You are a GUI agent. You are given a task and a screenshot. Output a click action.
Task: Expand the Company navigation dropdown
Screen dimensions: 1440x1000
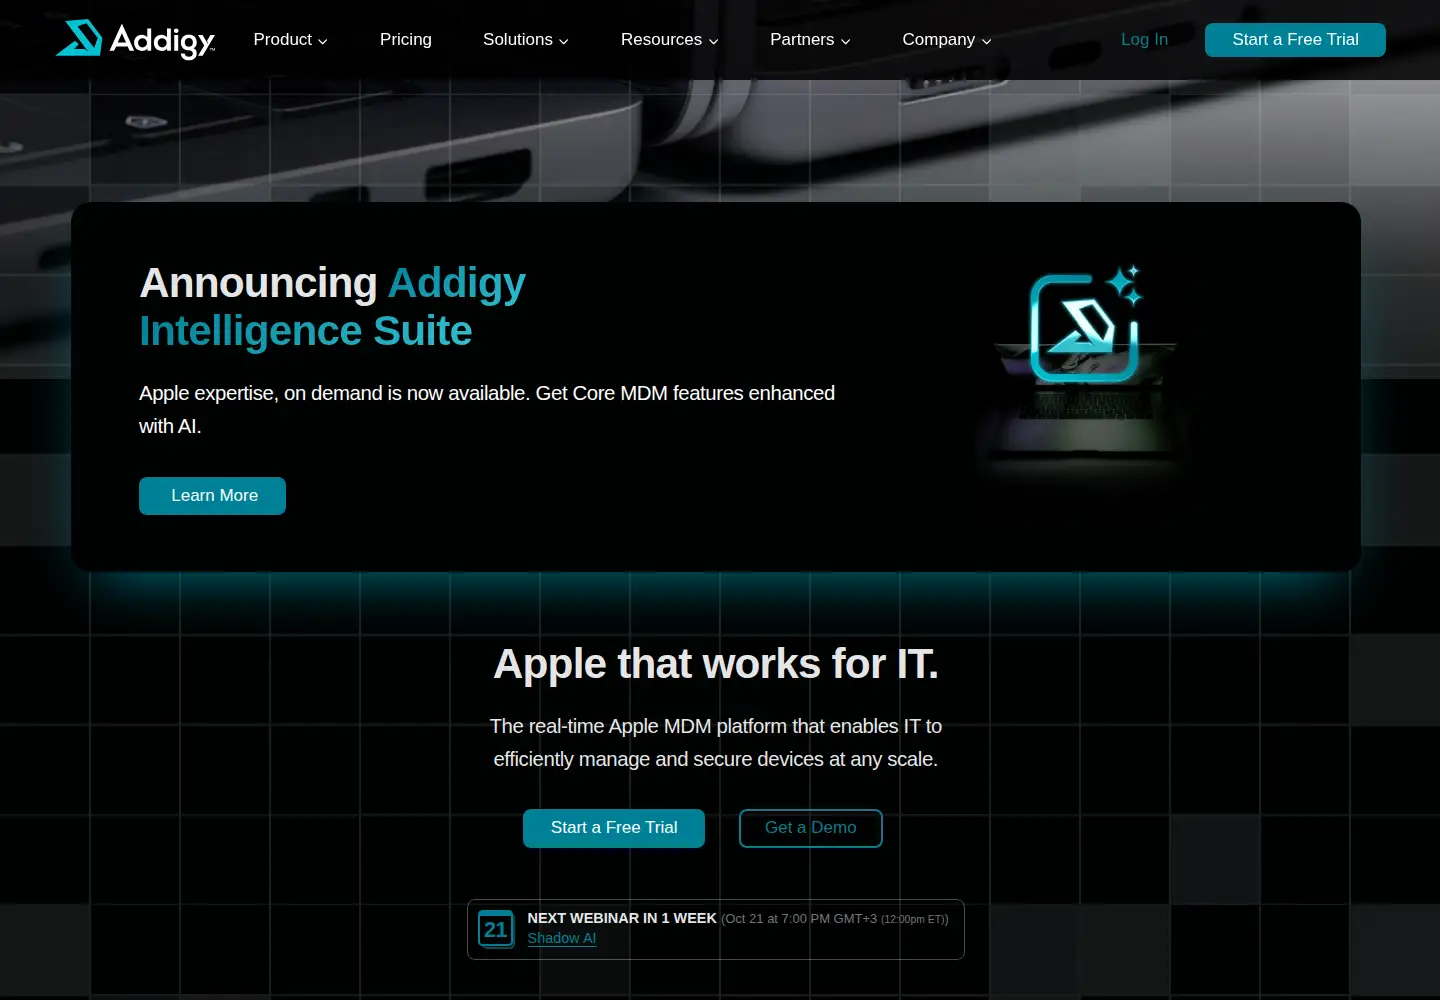tap(947, 40)
